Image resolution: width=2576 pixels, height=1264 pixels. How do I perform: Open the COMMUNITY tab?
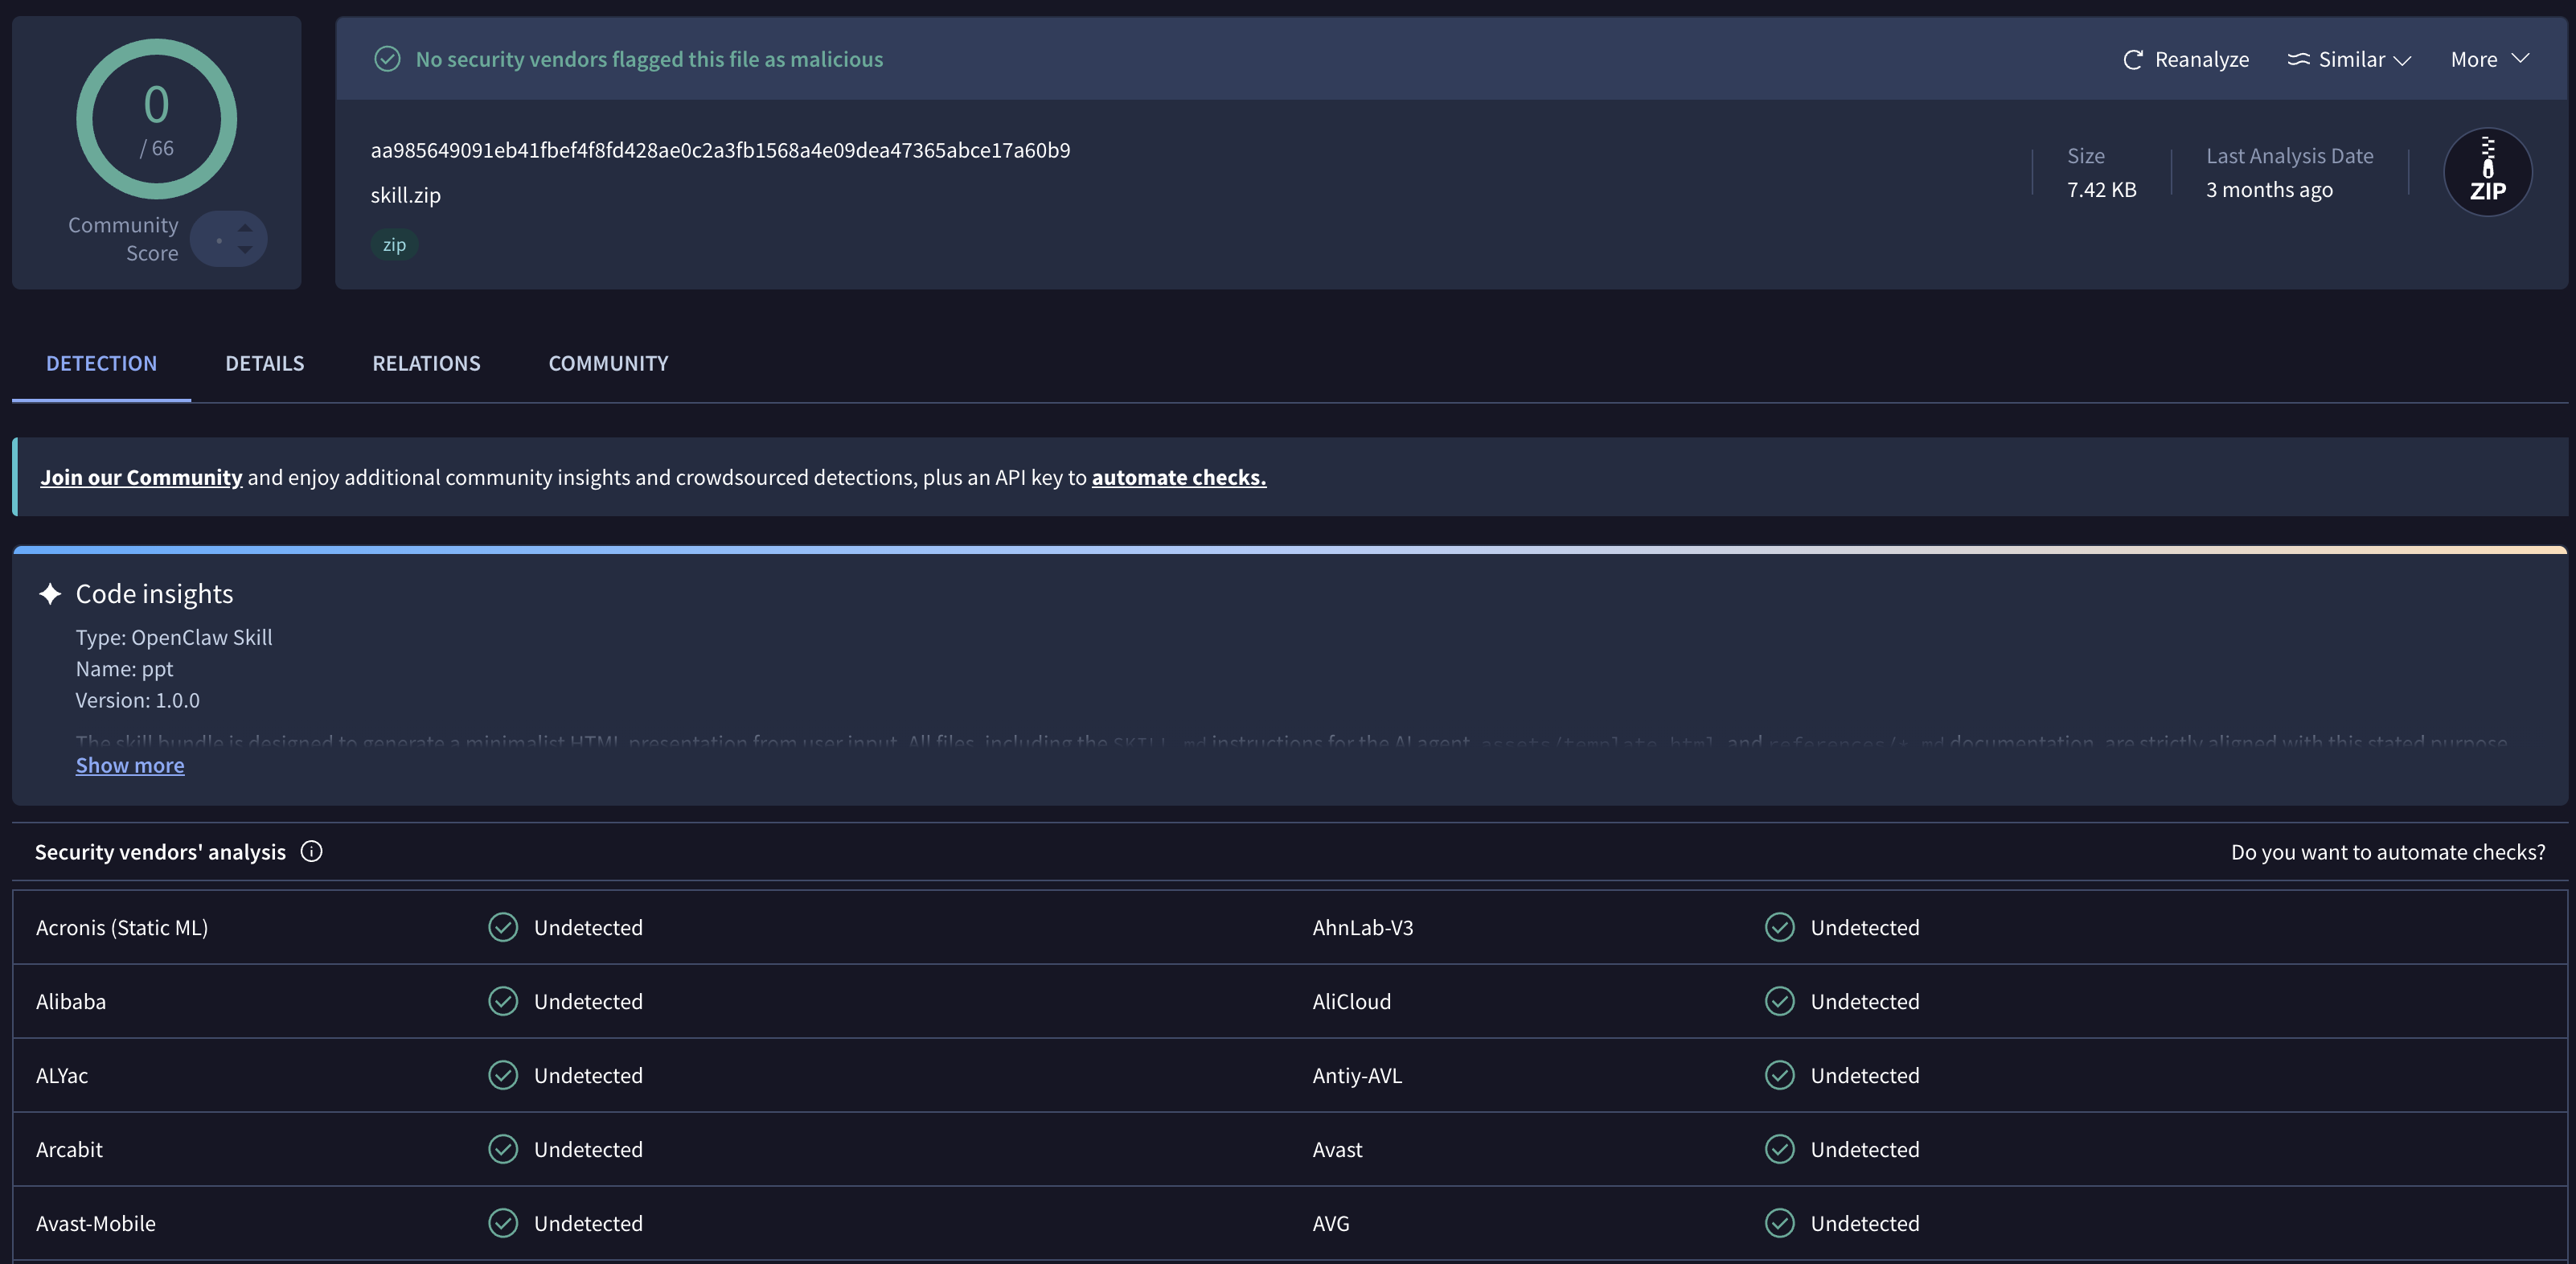608,363
